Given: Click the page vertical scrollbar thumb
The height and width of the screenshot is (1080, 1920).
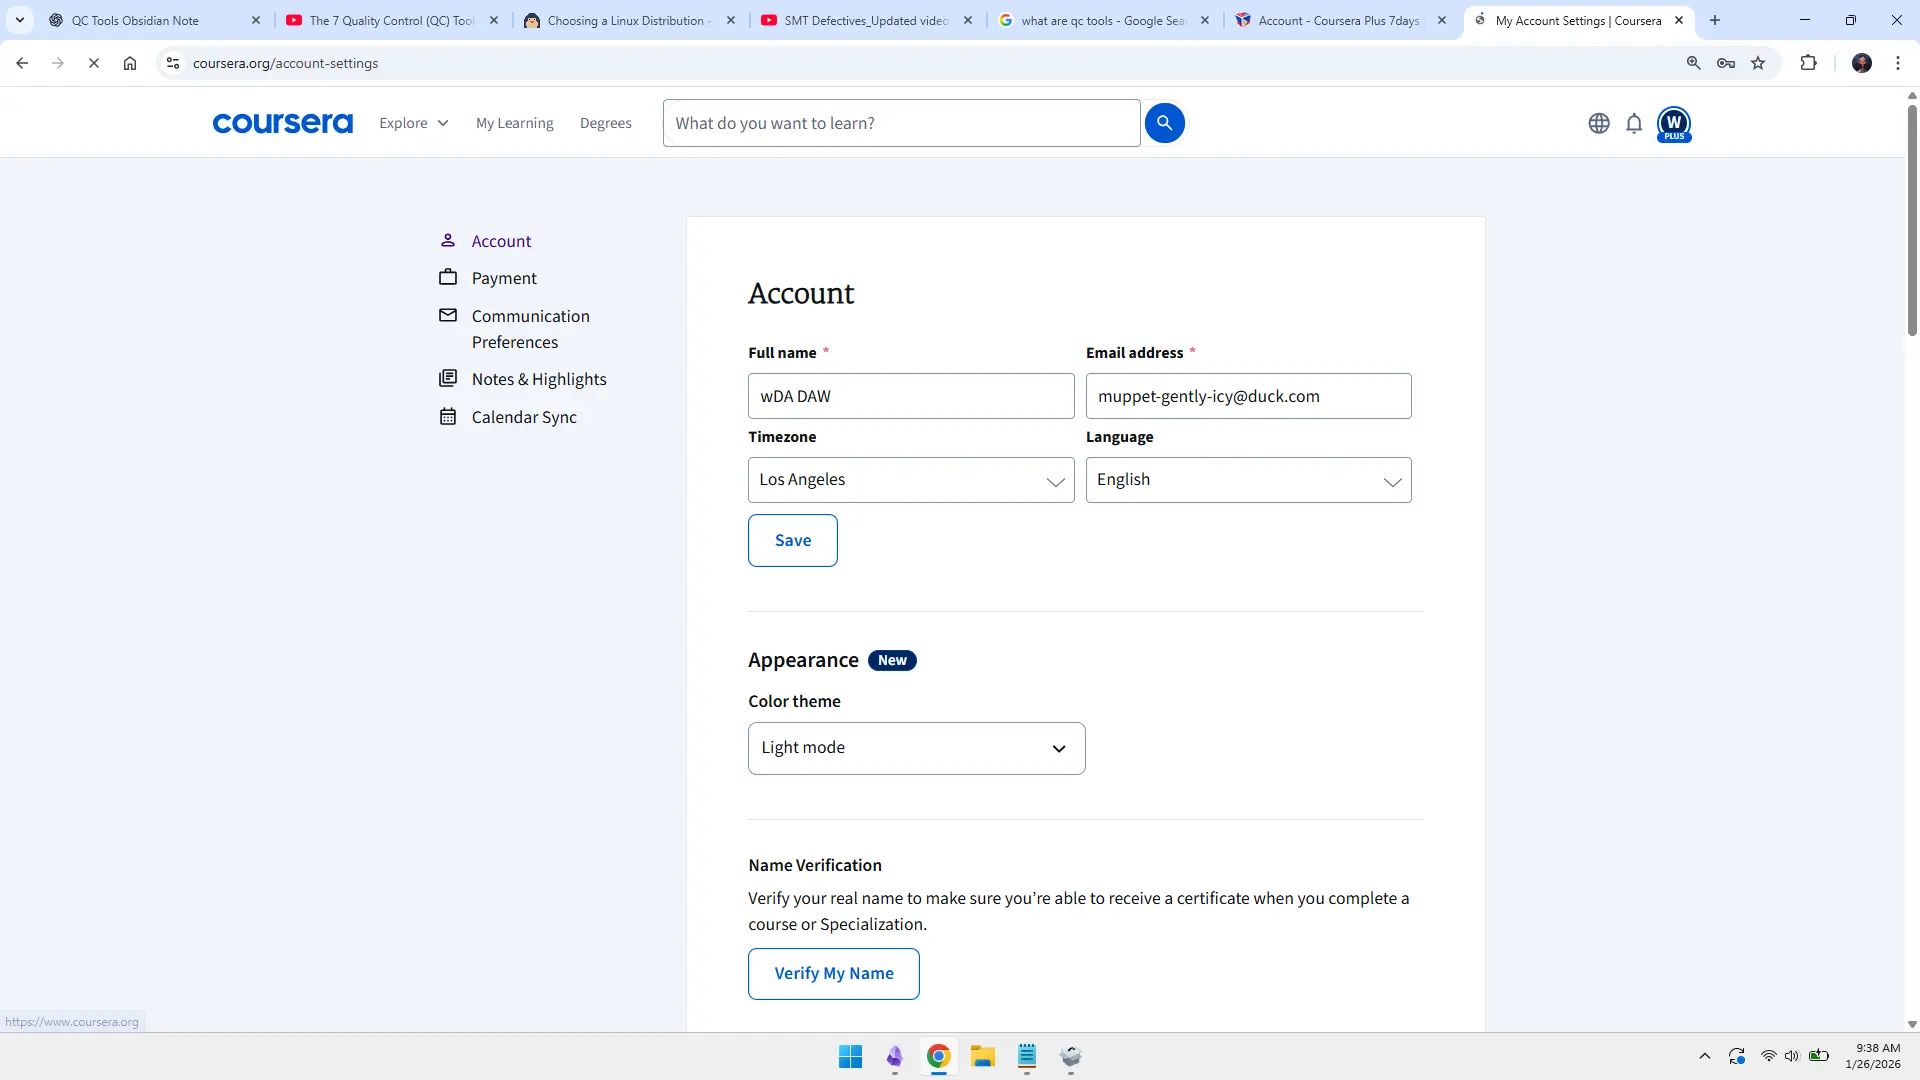Looking at the screenshot, I should tap(1912, 218).
